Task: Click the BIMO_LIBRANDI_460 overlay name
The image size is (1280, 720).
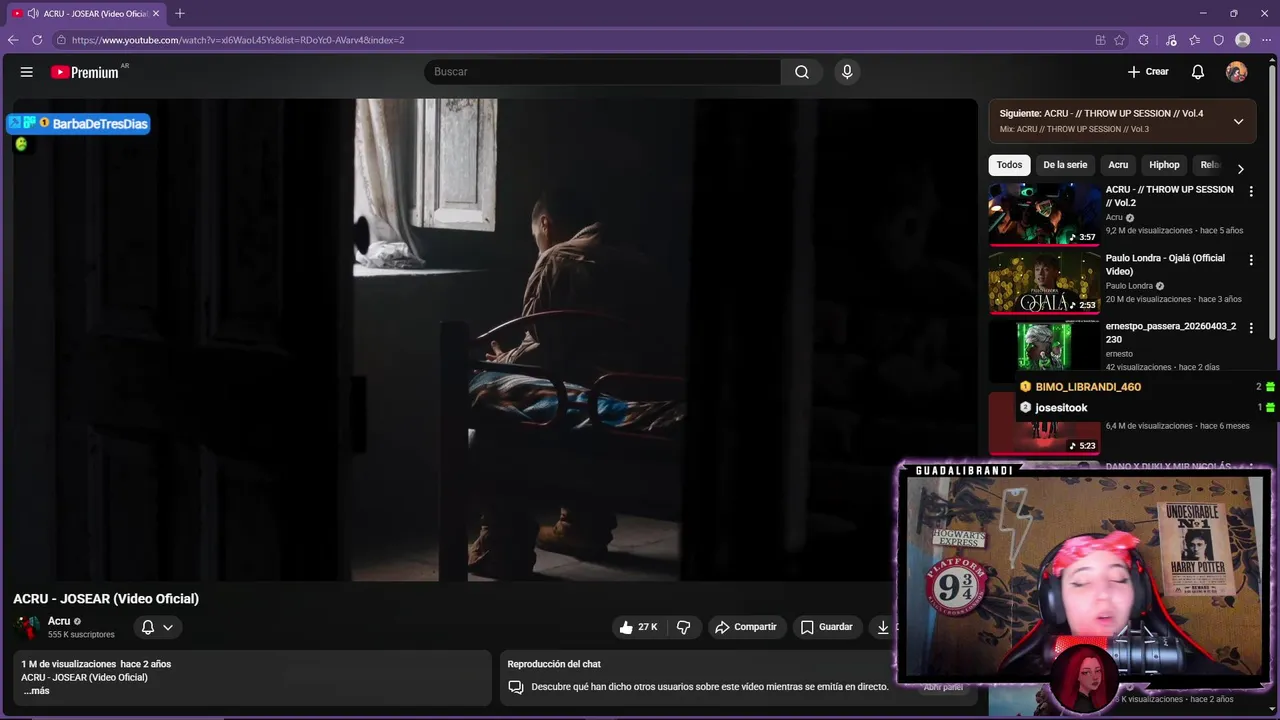Action: 1088,387
